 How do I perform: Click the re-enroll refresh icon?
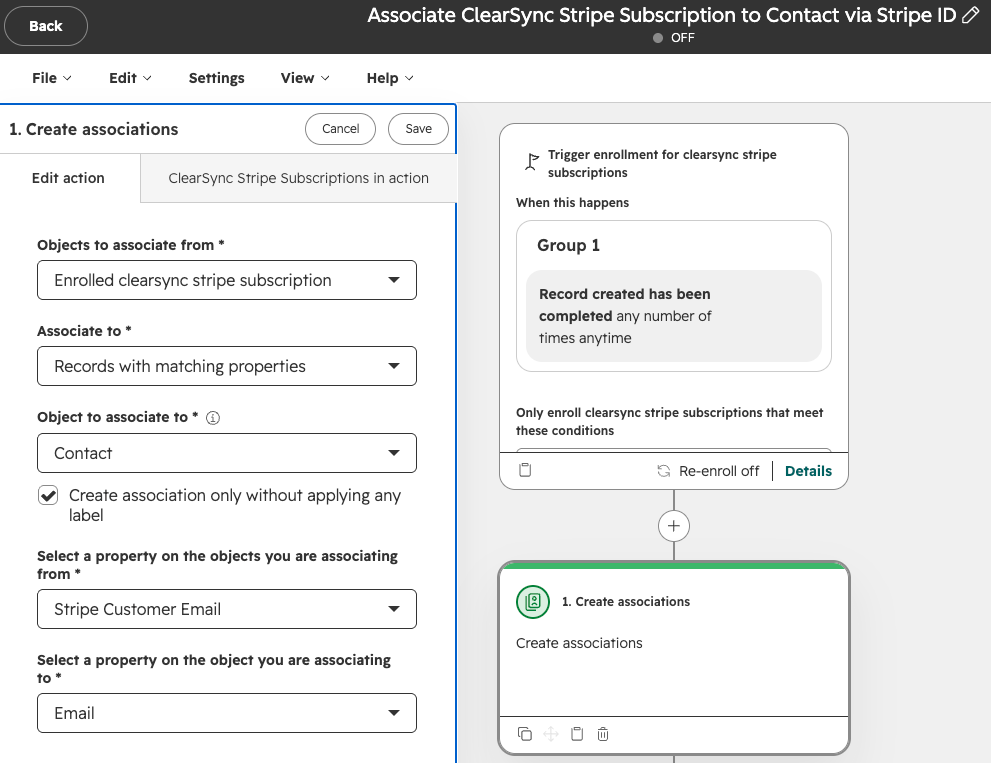tap(664, 471)
